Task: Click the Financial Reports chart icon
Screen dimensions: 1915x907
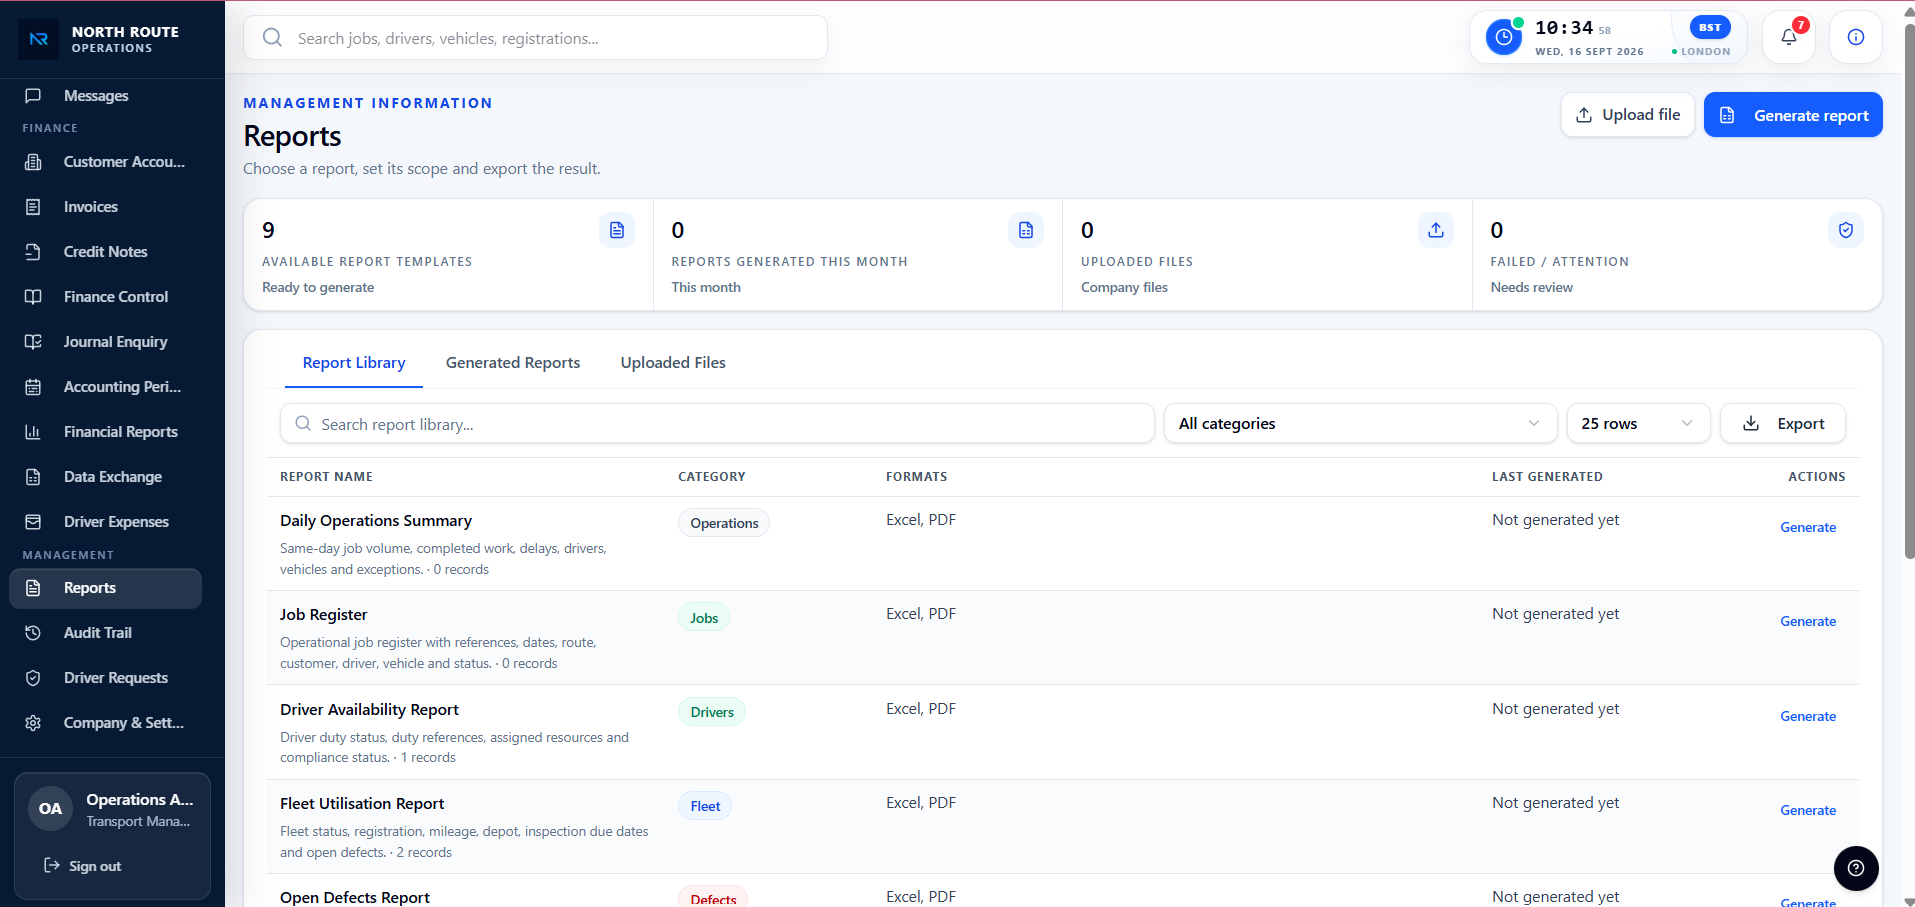Action: 33,432
